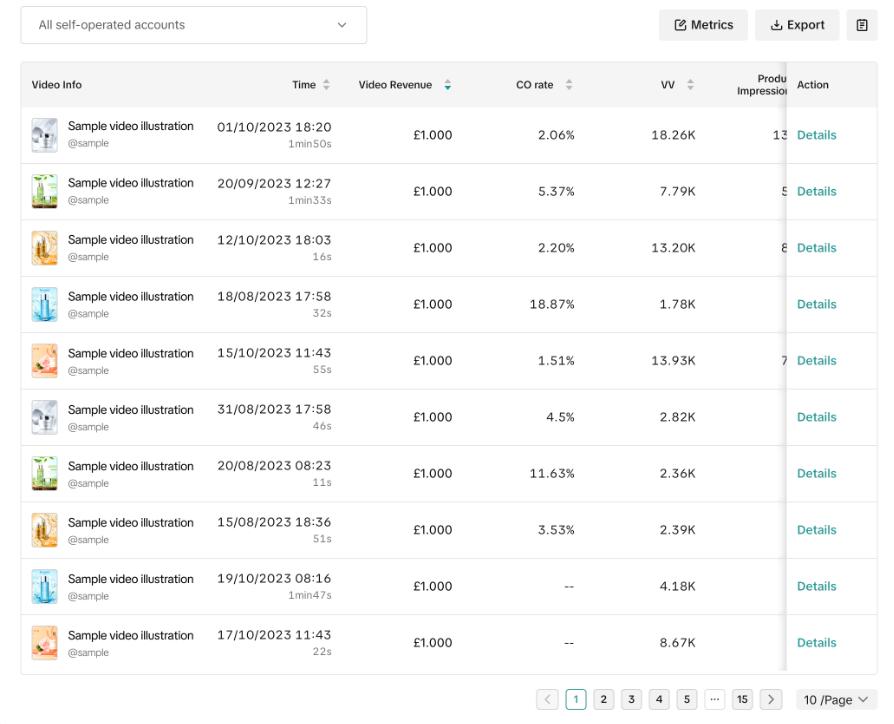Open Details for video with 18.87% CO rate
894x724 pixels.
(x=816, y=304)
